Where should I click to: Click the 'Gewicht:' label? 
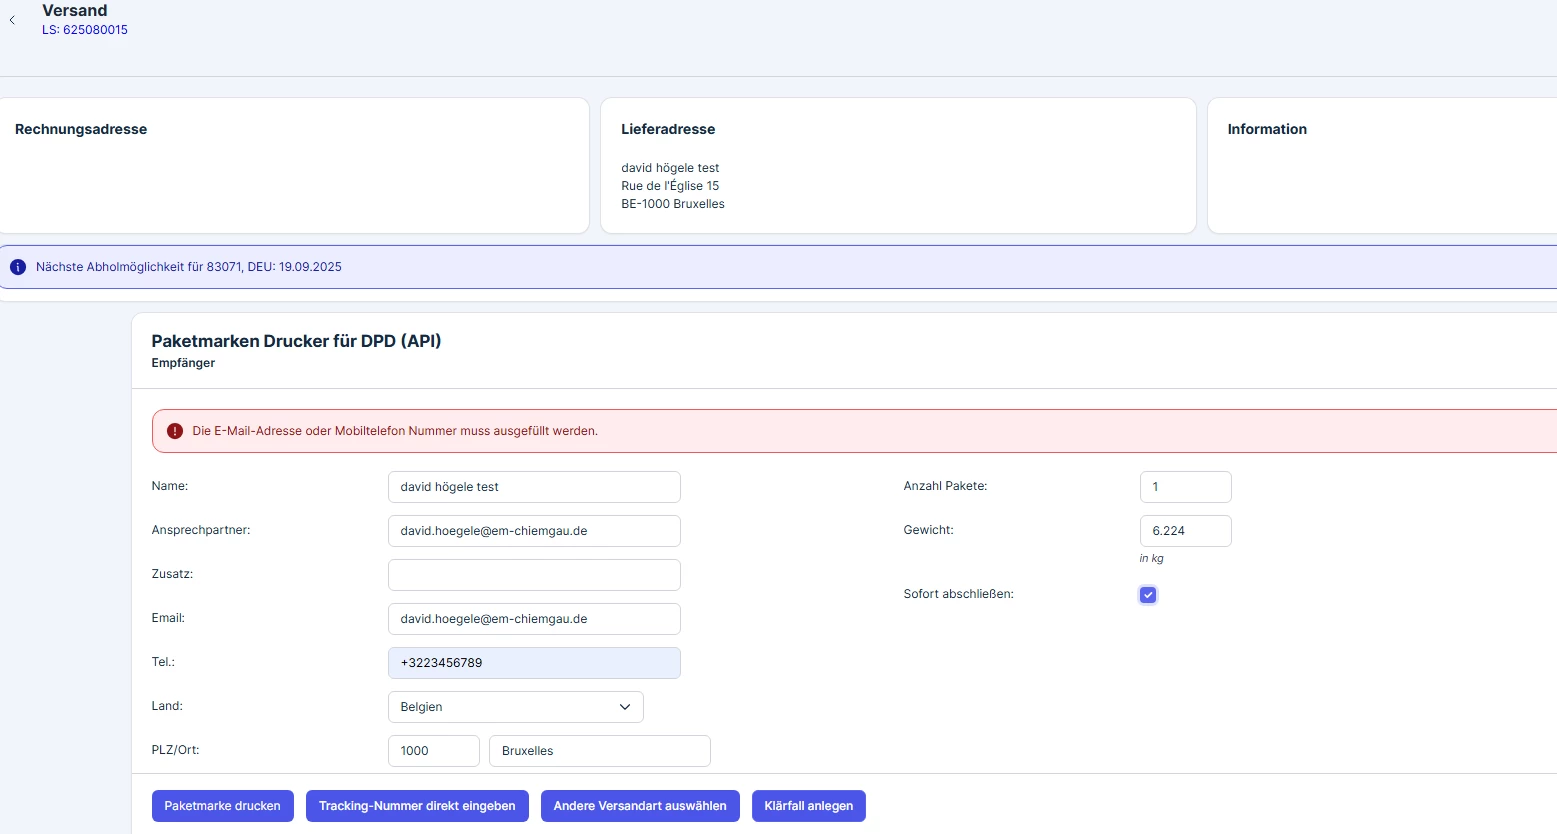[x=929, y=530]
